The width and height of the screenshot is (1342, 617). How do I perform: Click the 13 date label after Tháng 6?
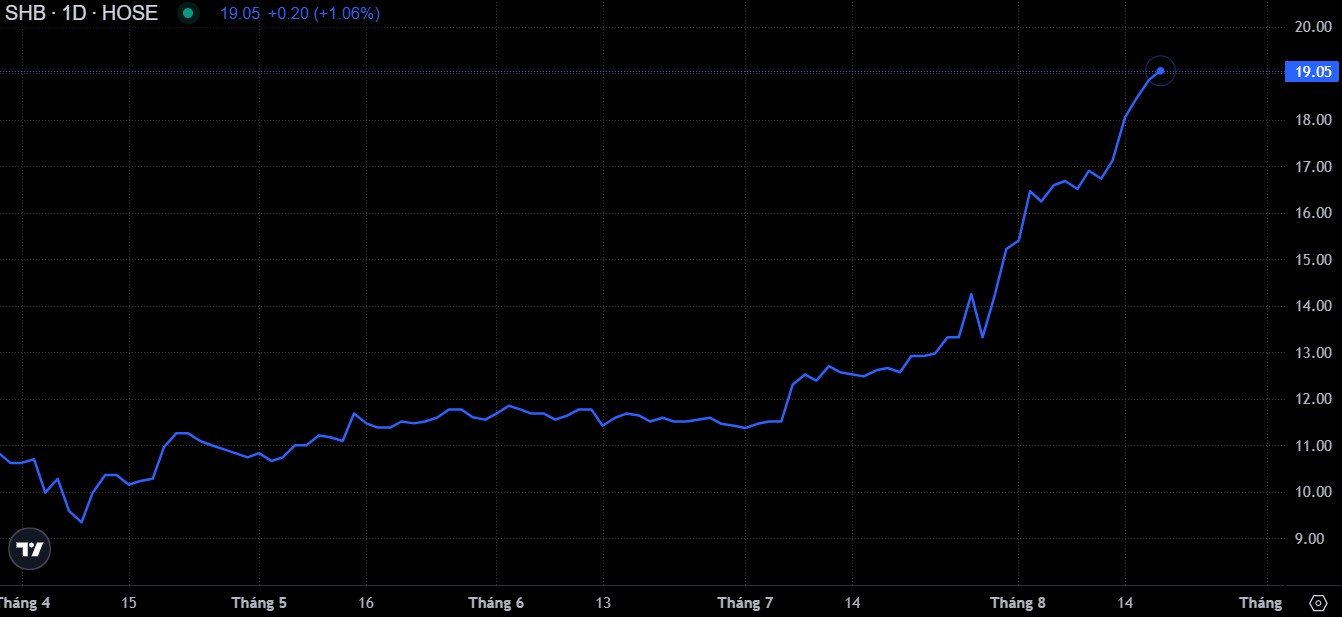[603, 603]
